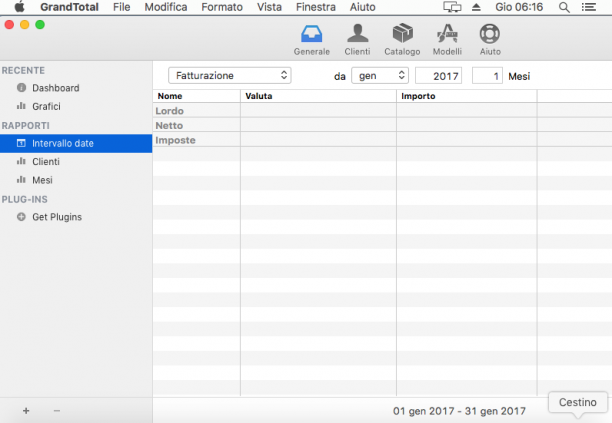Image resolution: width=612 pixels, height=423 pixels.
Task: Open the Catalogo box toolbar icon
Action: tap(402, 34)
